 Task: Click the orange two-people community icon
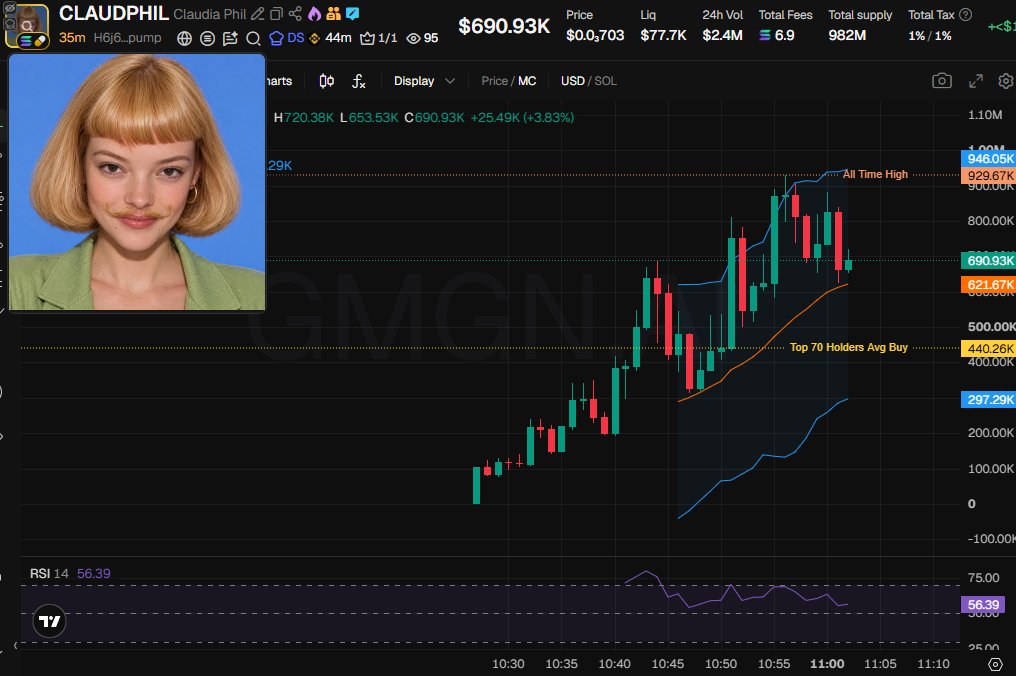[x=334, y=14]
